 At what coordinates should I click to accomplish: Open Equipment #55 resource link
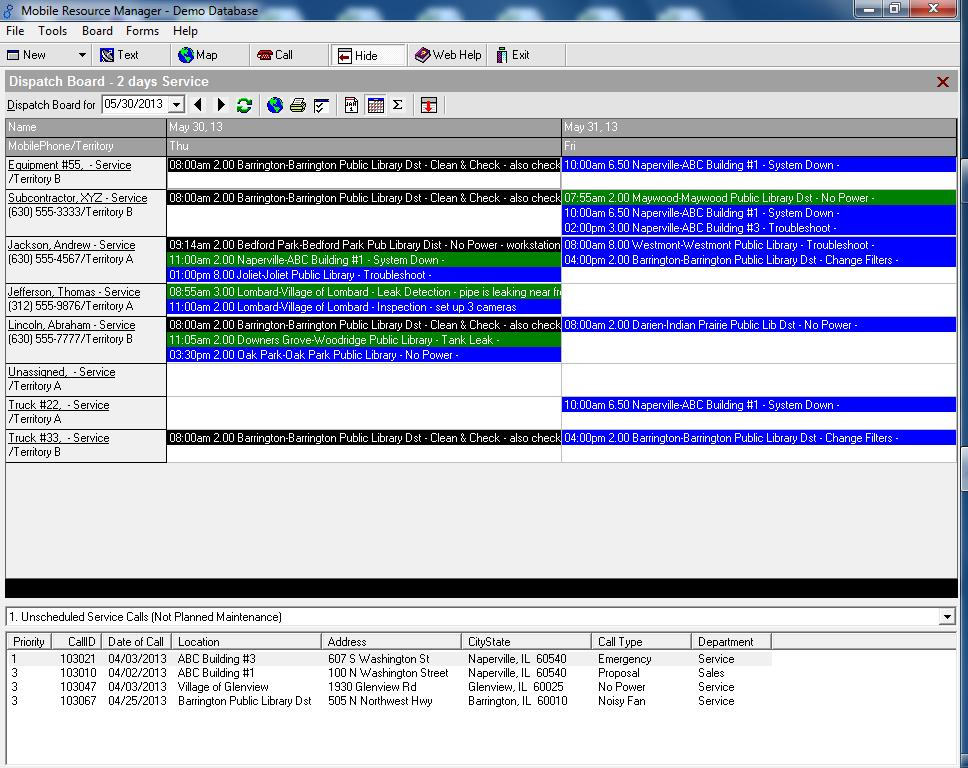pyautogui.click(x=70, y=165)
